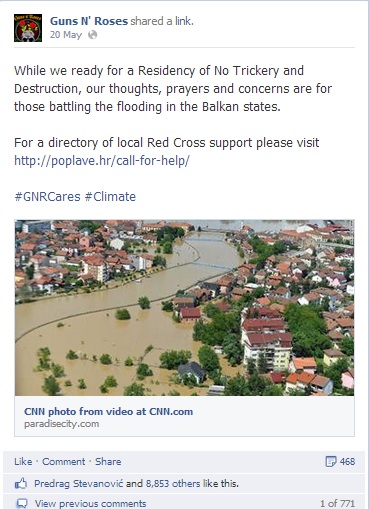Viewport: 369px width, 509px height.
Task: Open the 468 shares count
Action: [347, 462]
